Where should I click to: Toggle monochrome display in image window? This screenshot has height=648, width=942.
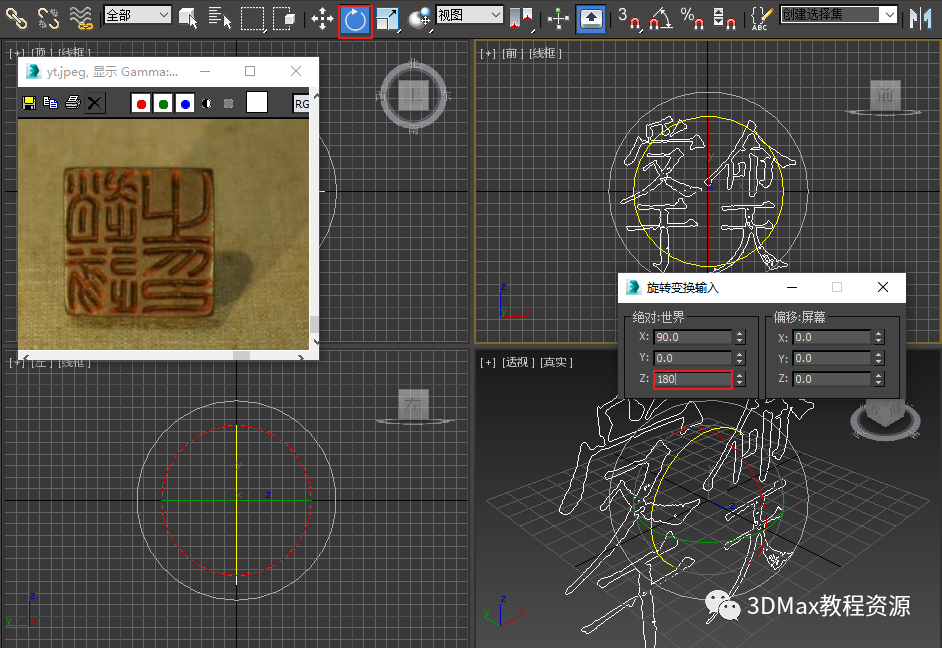click(x=228, y=104)
